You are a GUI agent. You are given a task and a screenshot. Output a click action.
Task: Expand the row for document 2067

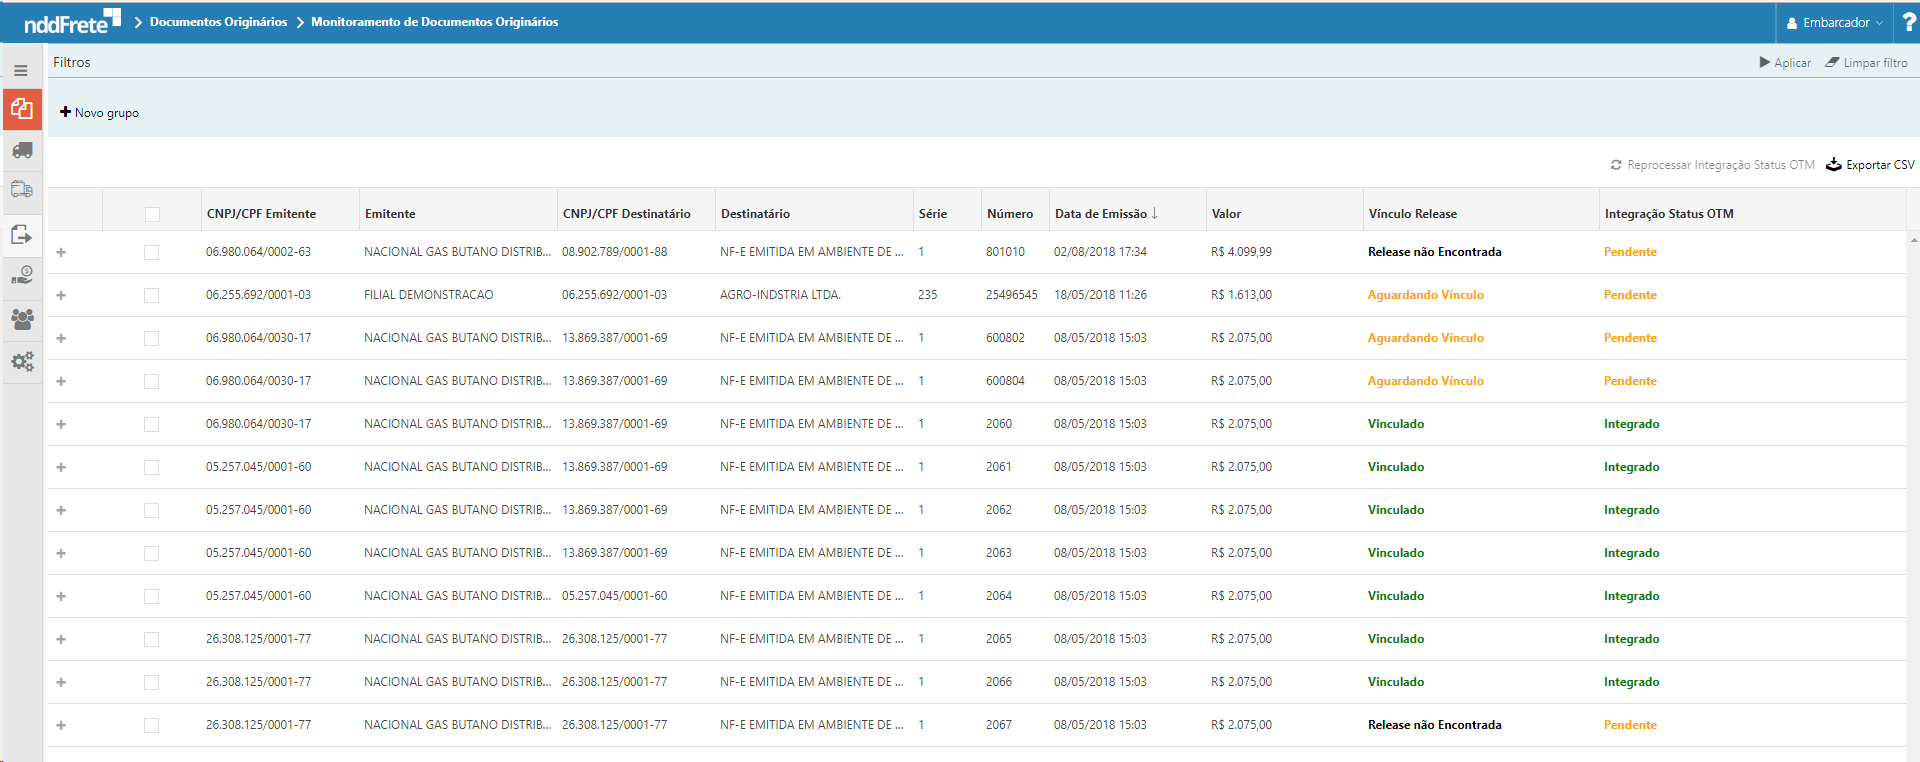[x=61, y=725]
